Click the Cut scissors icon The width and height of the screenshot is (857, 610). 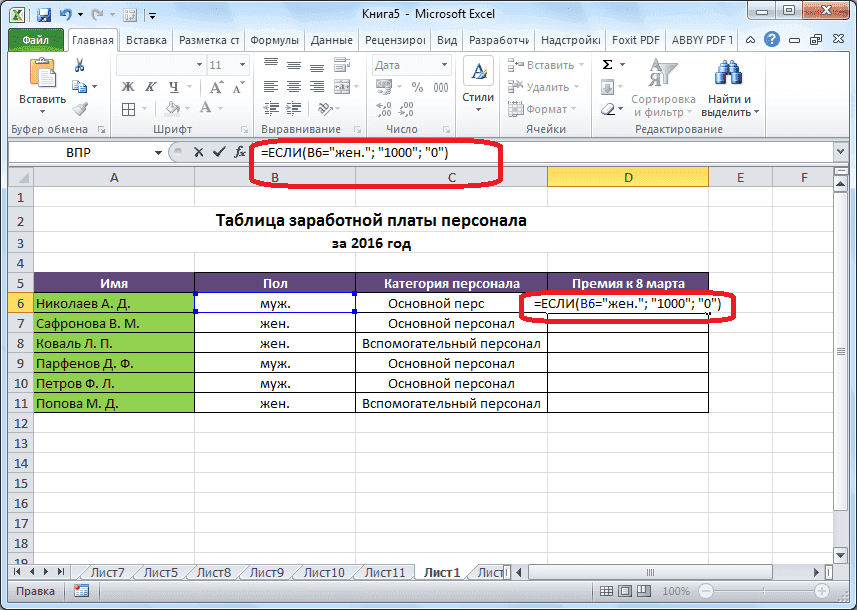79,66
